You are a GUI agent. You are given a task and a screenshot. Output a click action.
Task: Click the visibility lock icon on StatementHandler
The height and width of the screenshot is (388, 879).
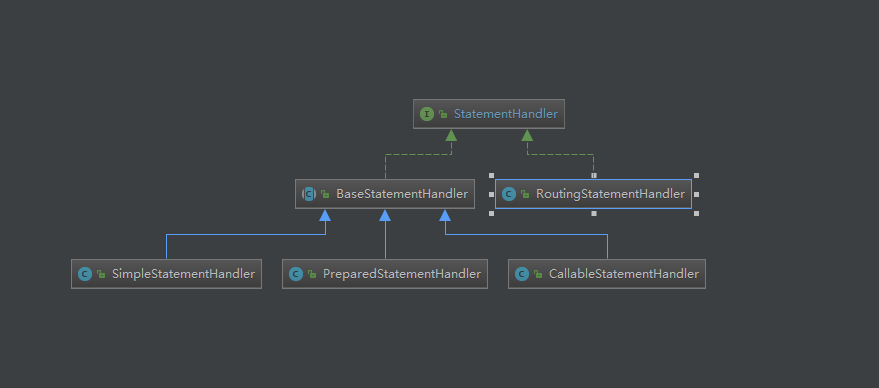(443, 114)
